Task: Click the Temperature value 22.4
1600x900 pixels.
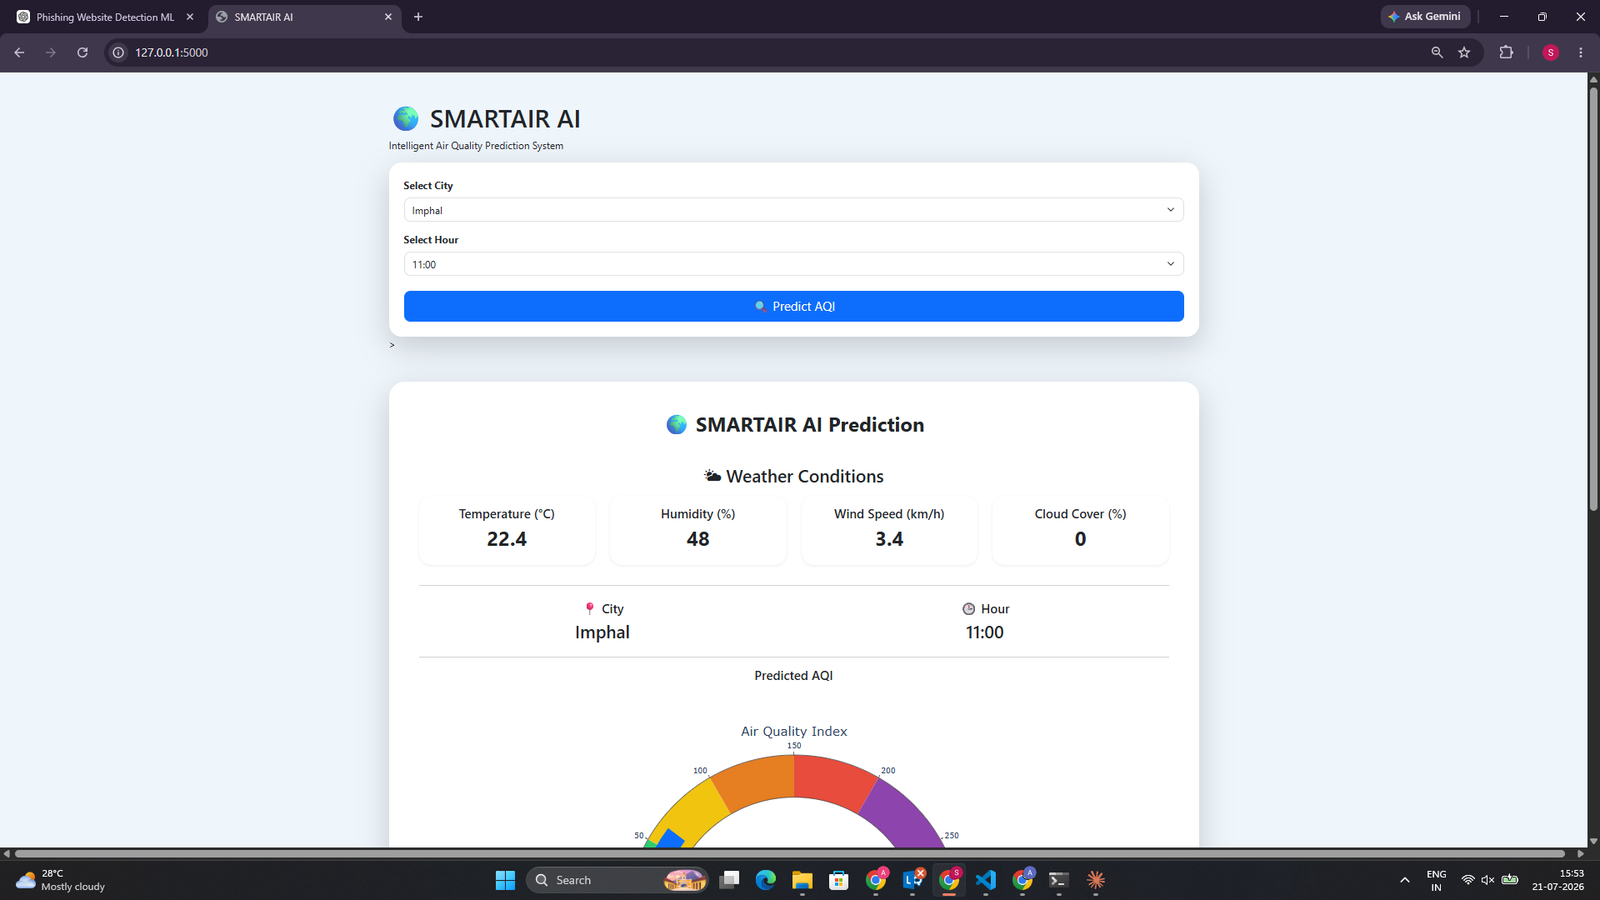Action: coord(507,539)
